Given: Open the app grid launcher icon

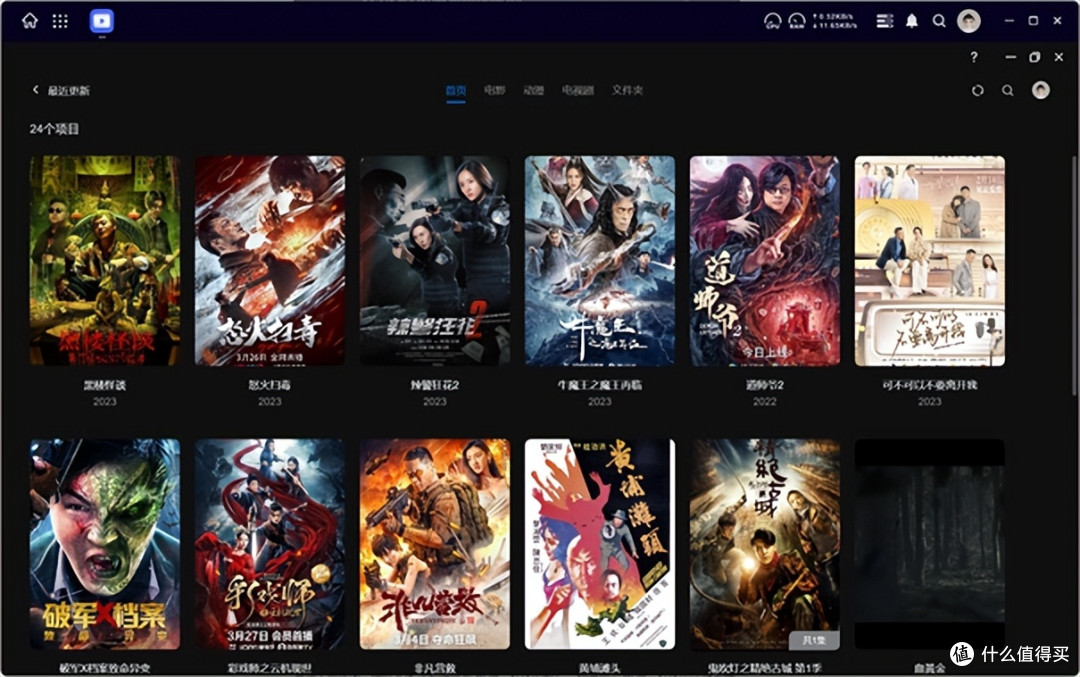Looking at the screenshot, I should point(60,21).
